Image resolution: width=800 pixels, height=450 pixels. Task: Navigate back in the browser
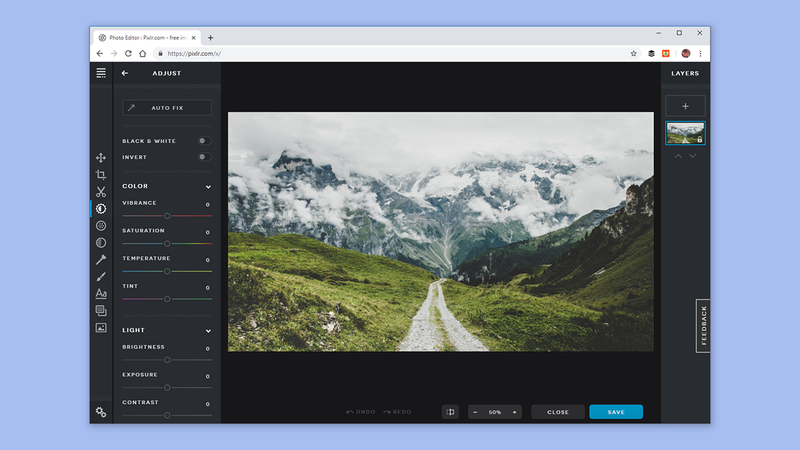(x=99, y=53)
